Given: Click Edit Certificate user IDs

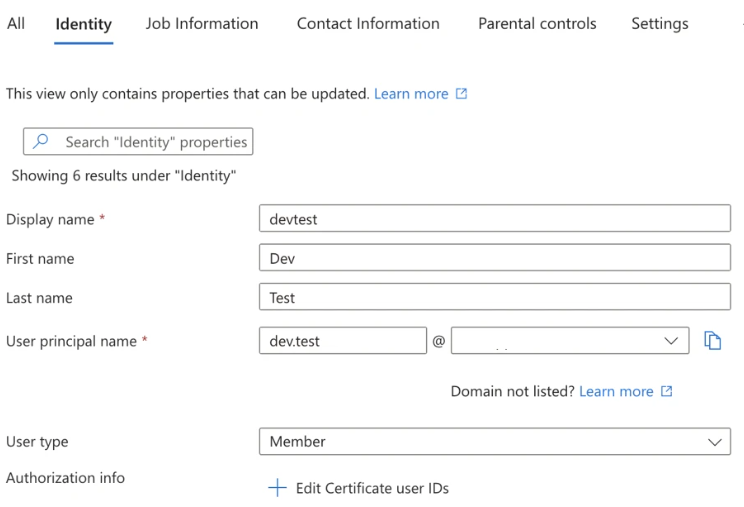Looking at the screenshot, I should click(372, 488).
